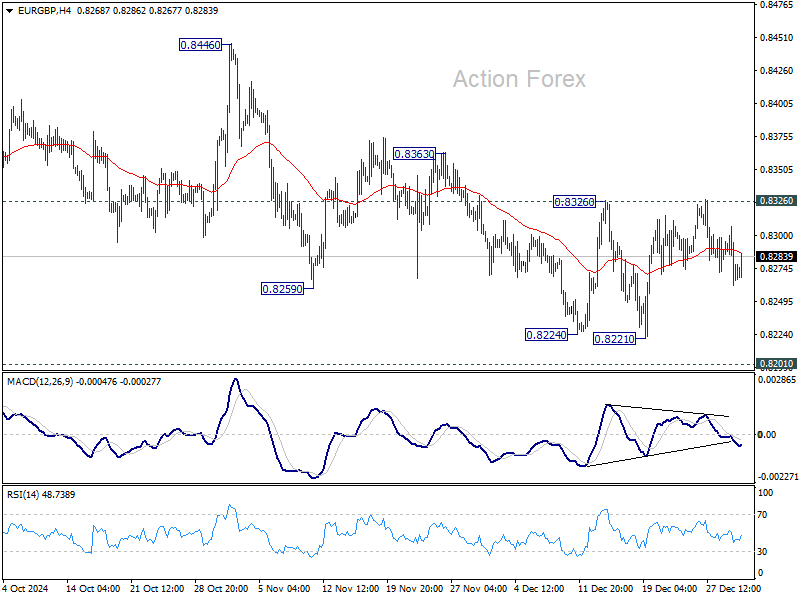Select the EURGBP,H4 symbol title text
The height and width of the screenshot is (600, 800).
tap(44, 11)
